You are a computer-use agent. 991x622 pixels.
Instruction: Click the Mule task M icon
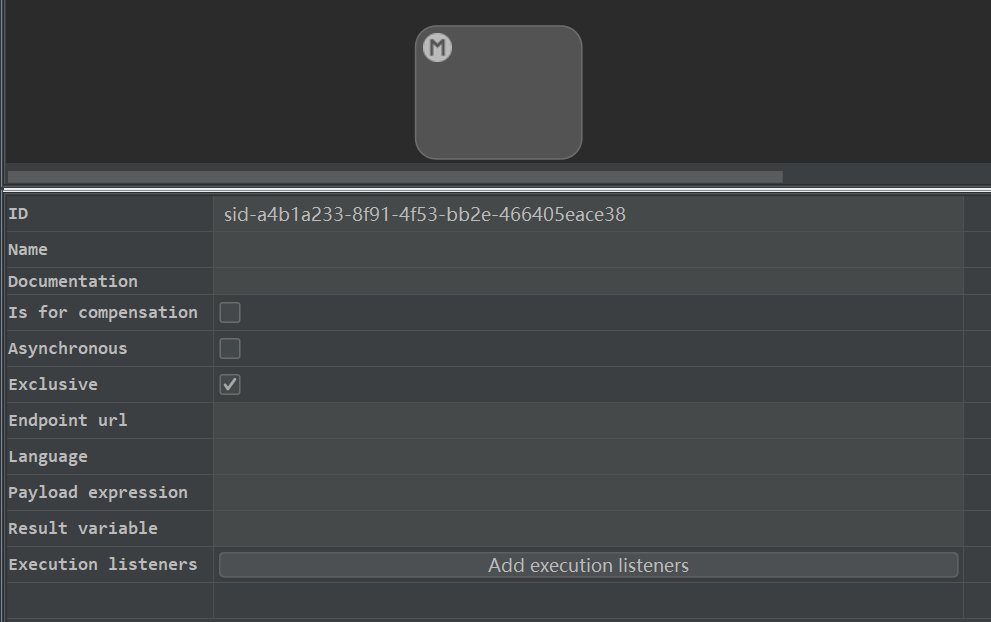point(437,48)
